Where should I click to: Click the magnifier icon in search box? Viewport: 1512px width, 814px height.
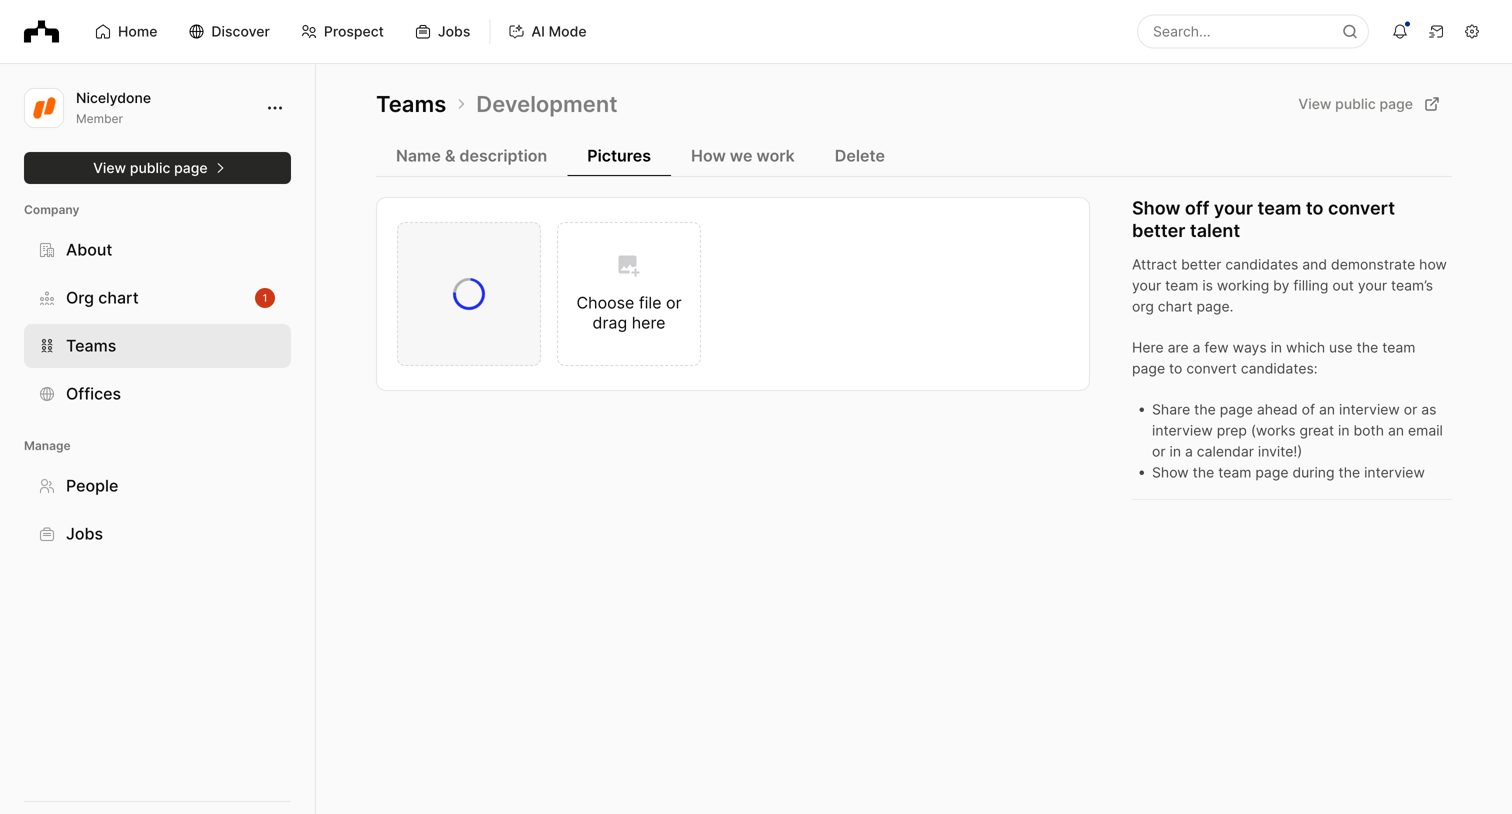1350,32
